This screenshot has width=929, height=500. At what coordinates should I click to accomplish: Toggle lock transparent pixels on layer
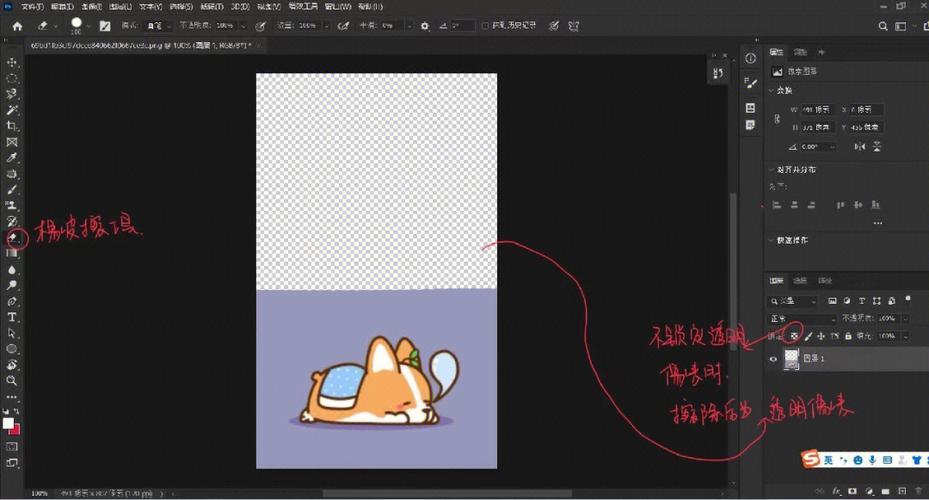[794, 336]
